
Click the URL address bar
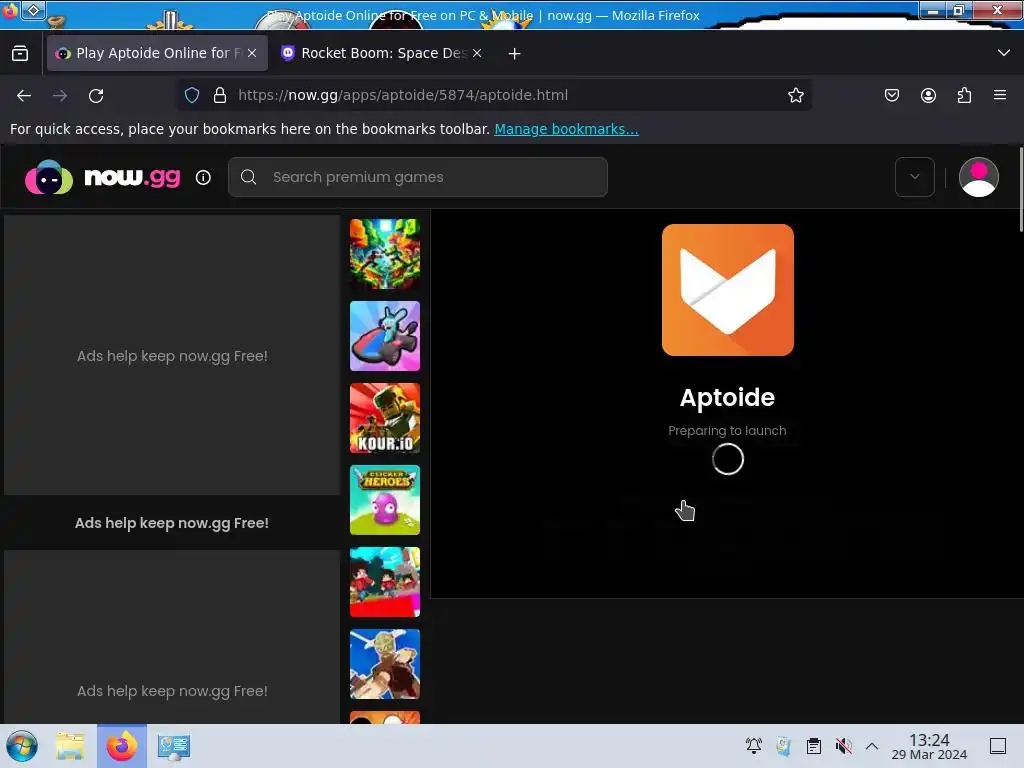point(496,95)
